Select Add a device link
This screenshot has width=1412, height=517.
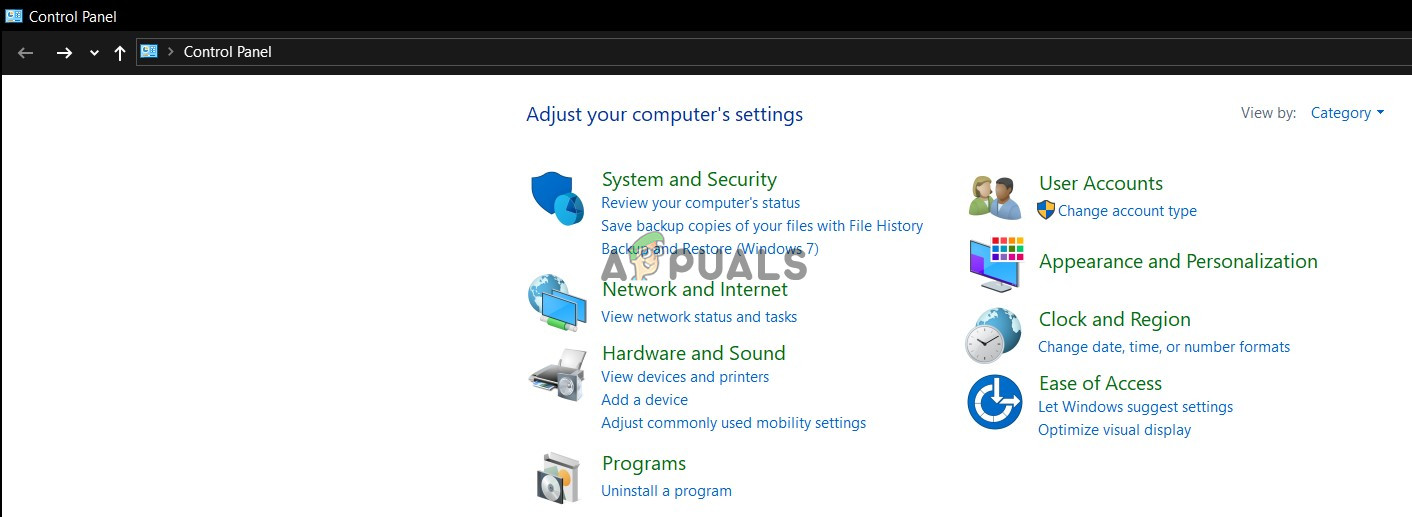(644, 400)
